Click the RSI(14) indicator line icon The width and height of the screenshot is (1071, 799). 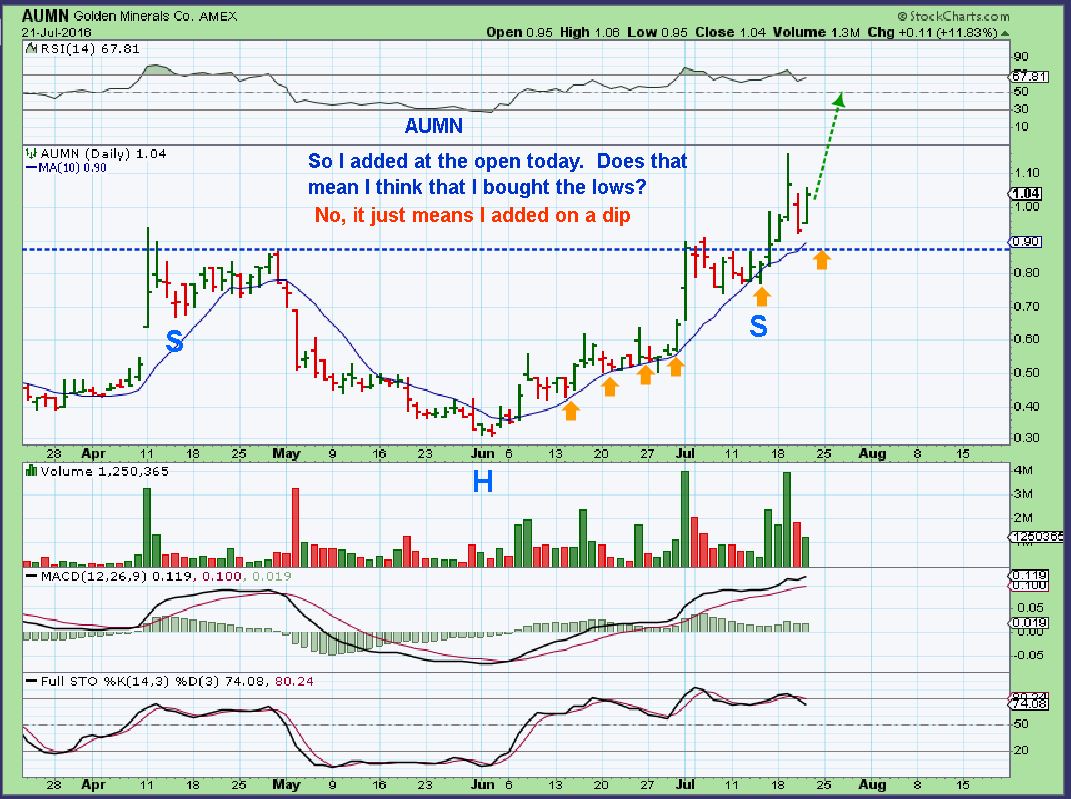click(31, 48)
